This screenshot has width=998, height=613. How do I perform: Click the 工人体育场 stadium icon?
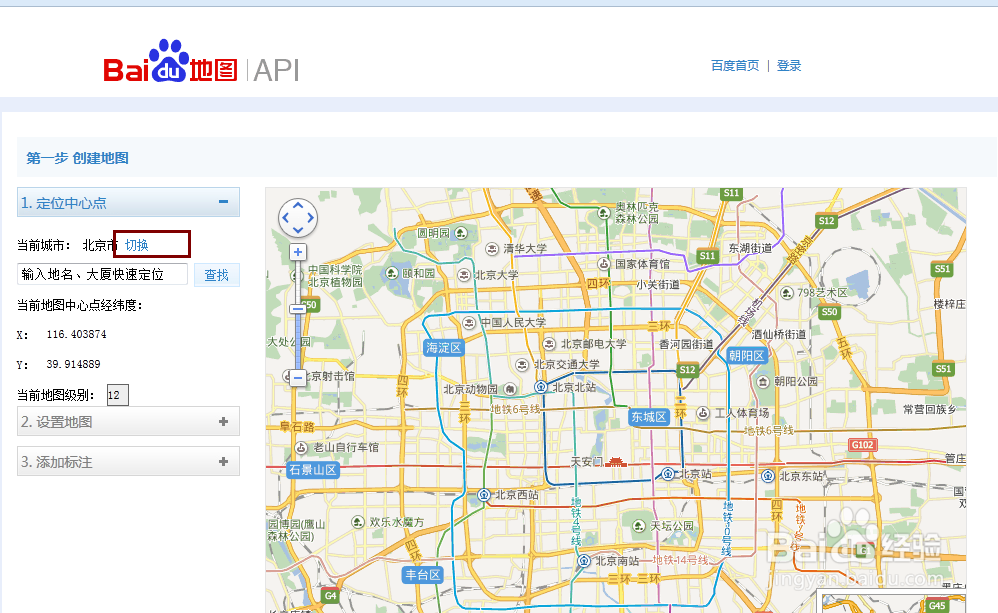tap(703, 413)
